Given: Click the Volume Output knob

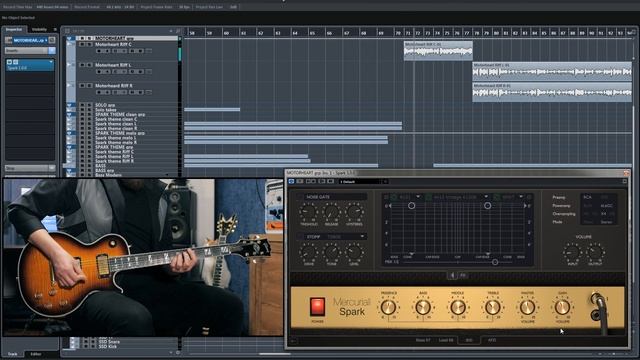Looking at the screenshot, I should (x=595, y=252).
